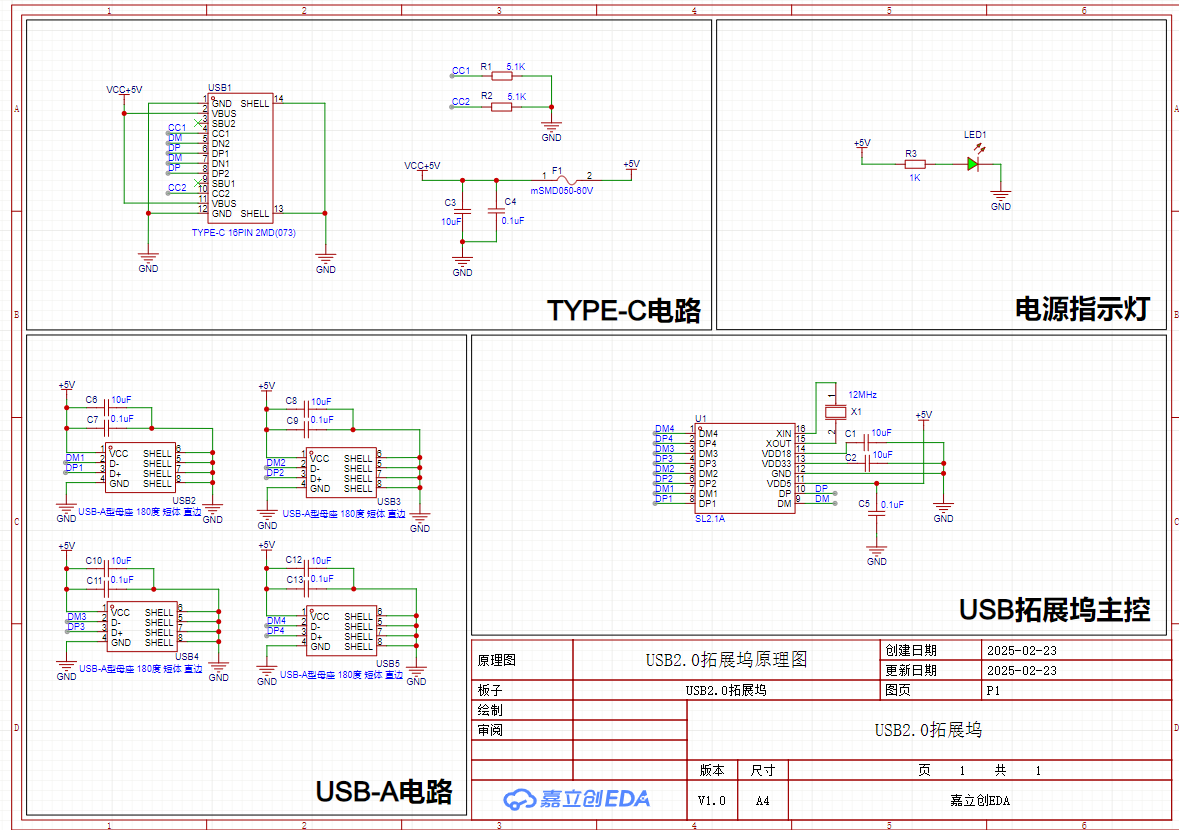This screenshot has width=1179, height=830.
Task: Select the green LED1 diode symbol
Action: pos(973,163)
